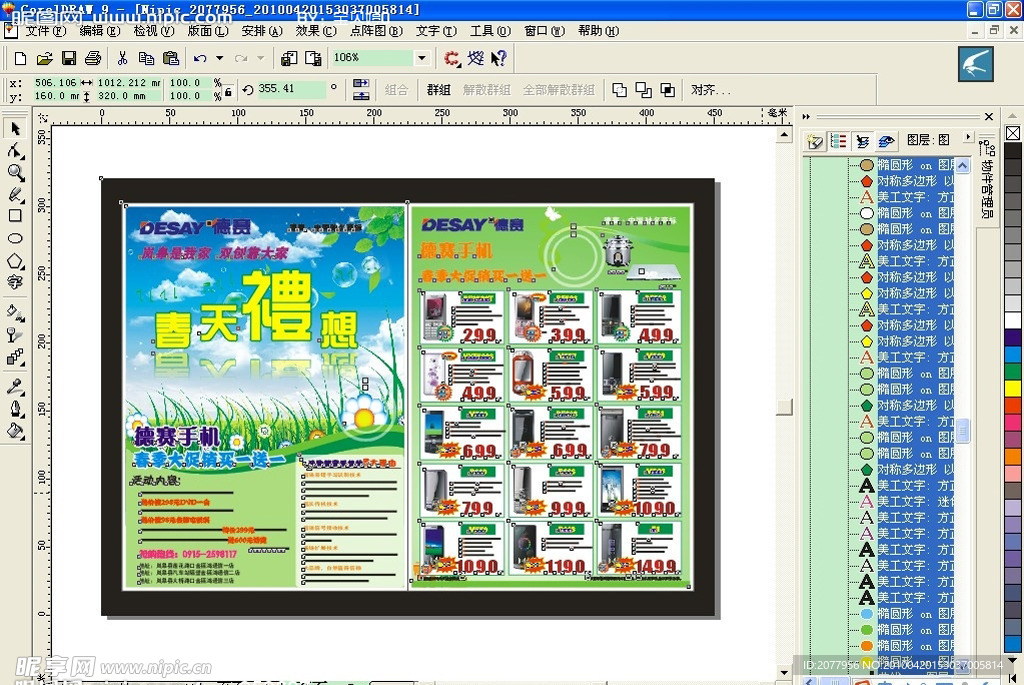This screenshot has width=1024, height=685.
Task: Select the Polygon tool
Action: coord(15,260)
